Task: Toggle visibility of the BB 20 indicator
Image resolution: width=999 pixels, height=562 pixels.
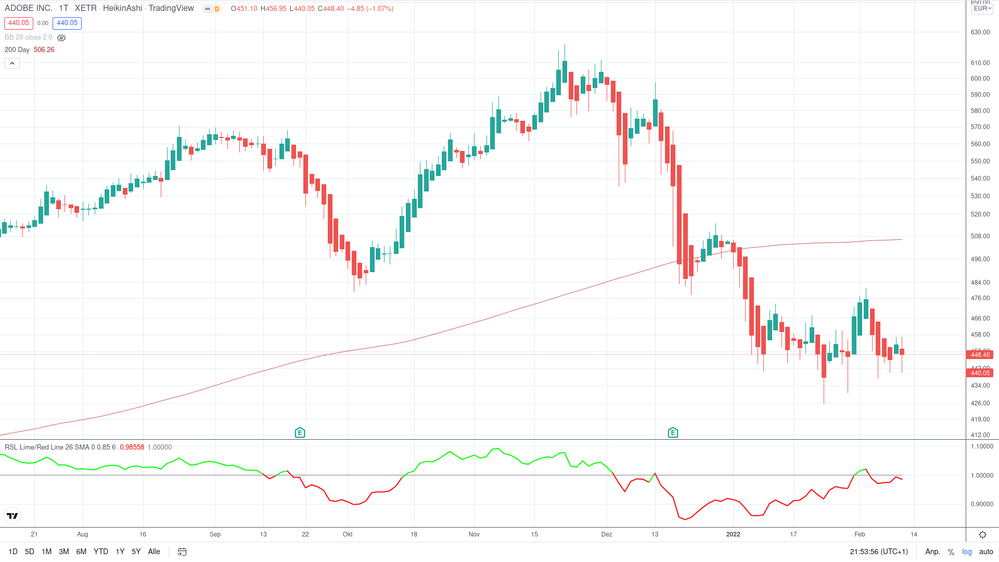Action: tap(61, 38)
